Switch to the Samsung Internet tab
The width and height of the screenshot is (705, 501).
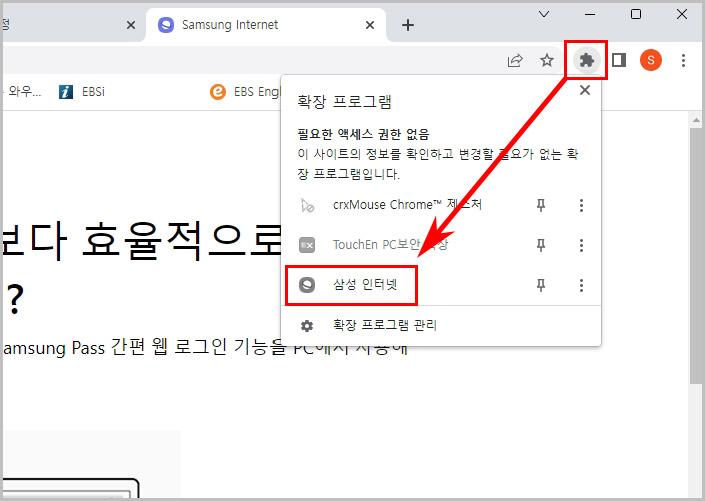coord(265,25)
